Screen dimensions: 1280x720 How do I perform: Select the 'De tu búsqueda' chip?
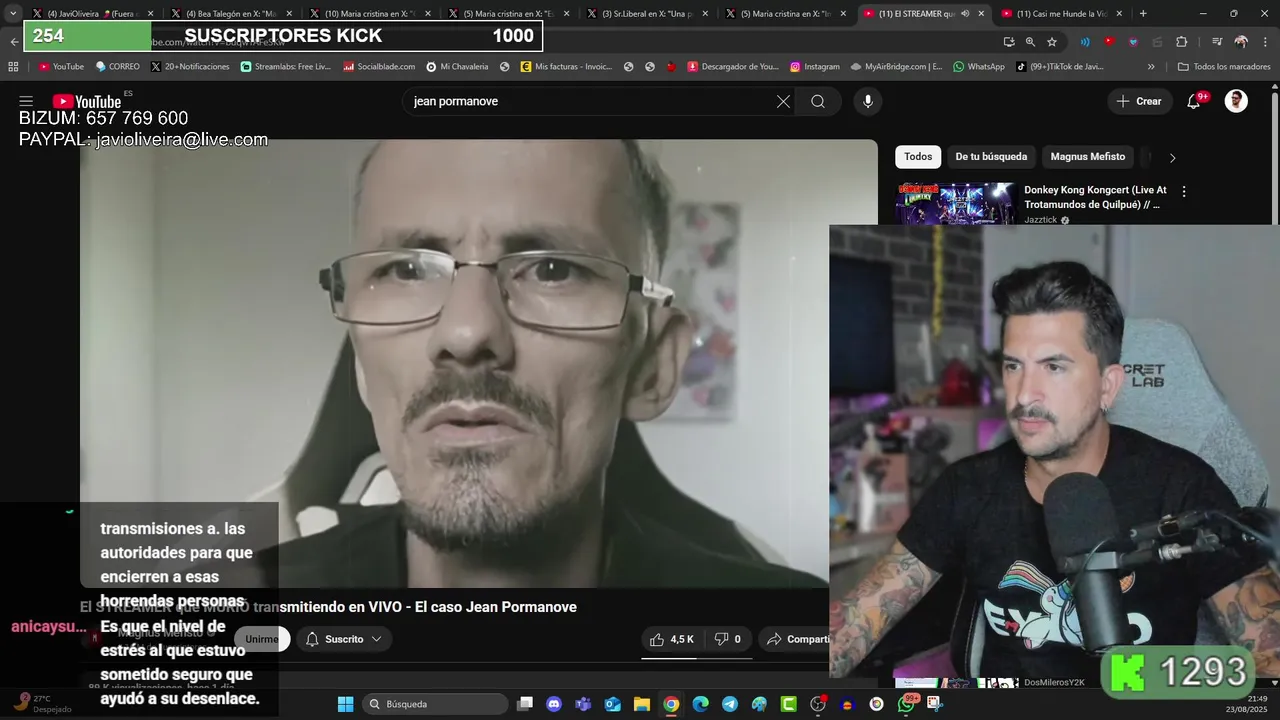(991, 157)
